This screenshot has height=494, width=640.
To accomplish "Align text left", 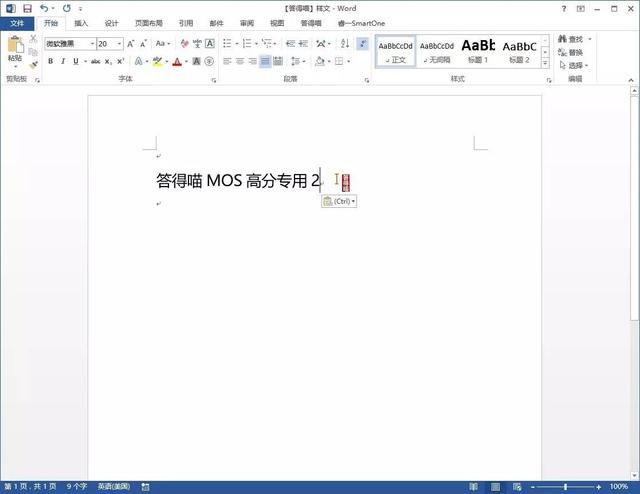I will [227, 61].
